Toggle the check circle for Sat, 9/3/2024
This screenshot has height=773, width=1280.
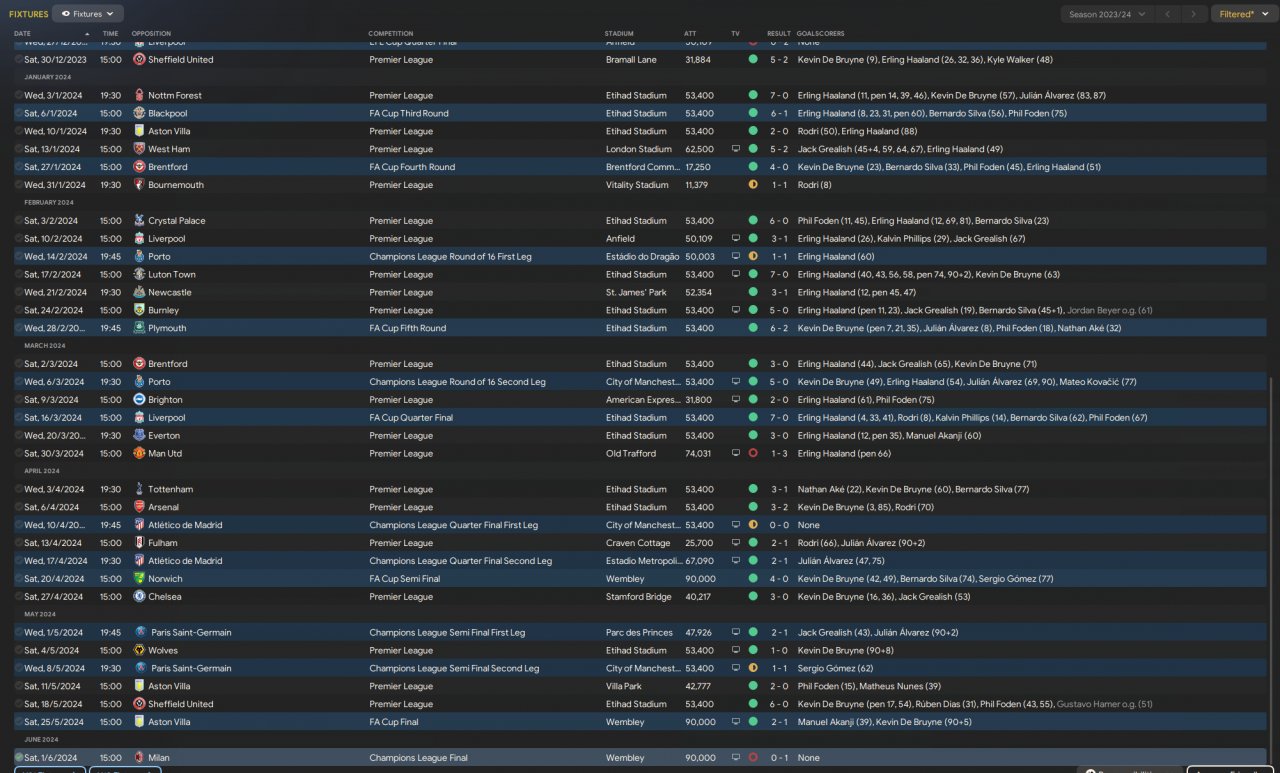[19, 400]
